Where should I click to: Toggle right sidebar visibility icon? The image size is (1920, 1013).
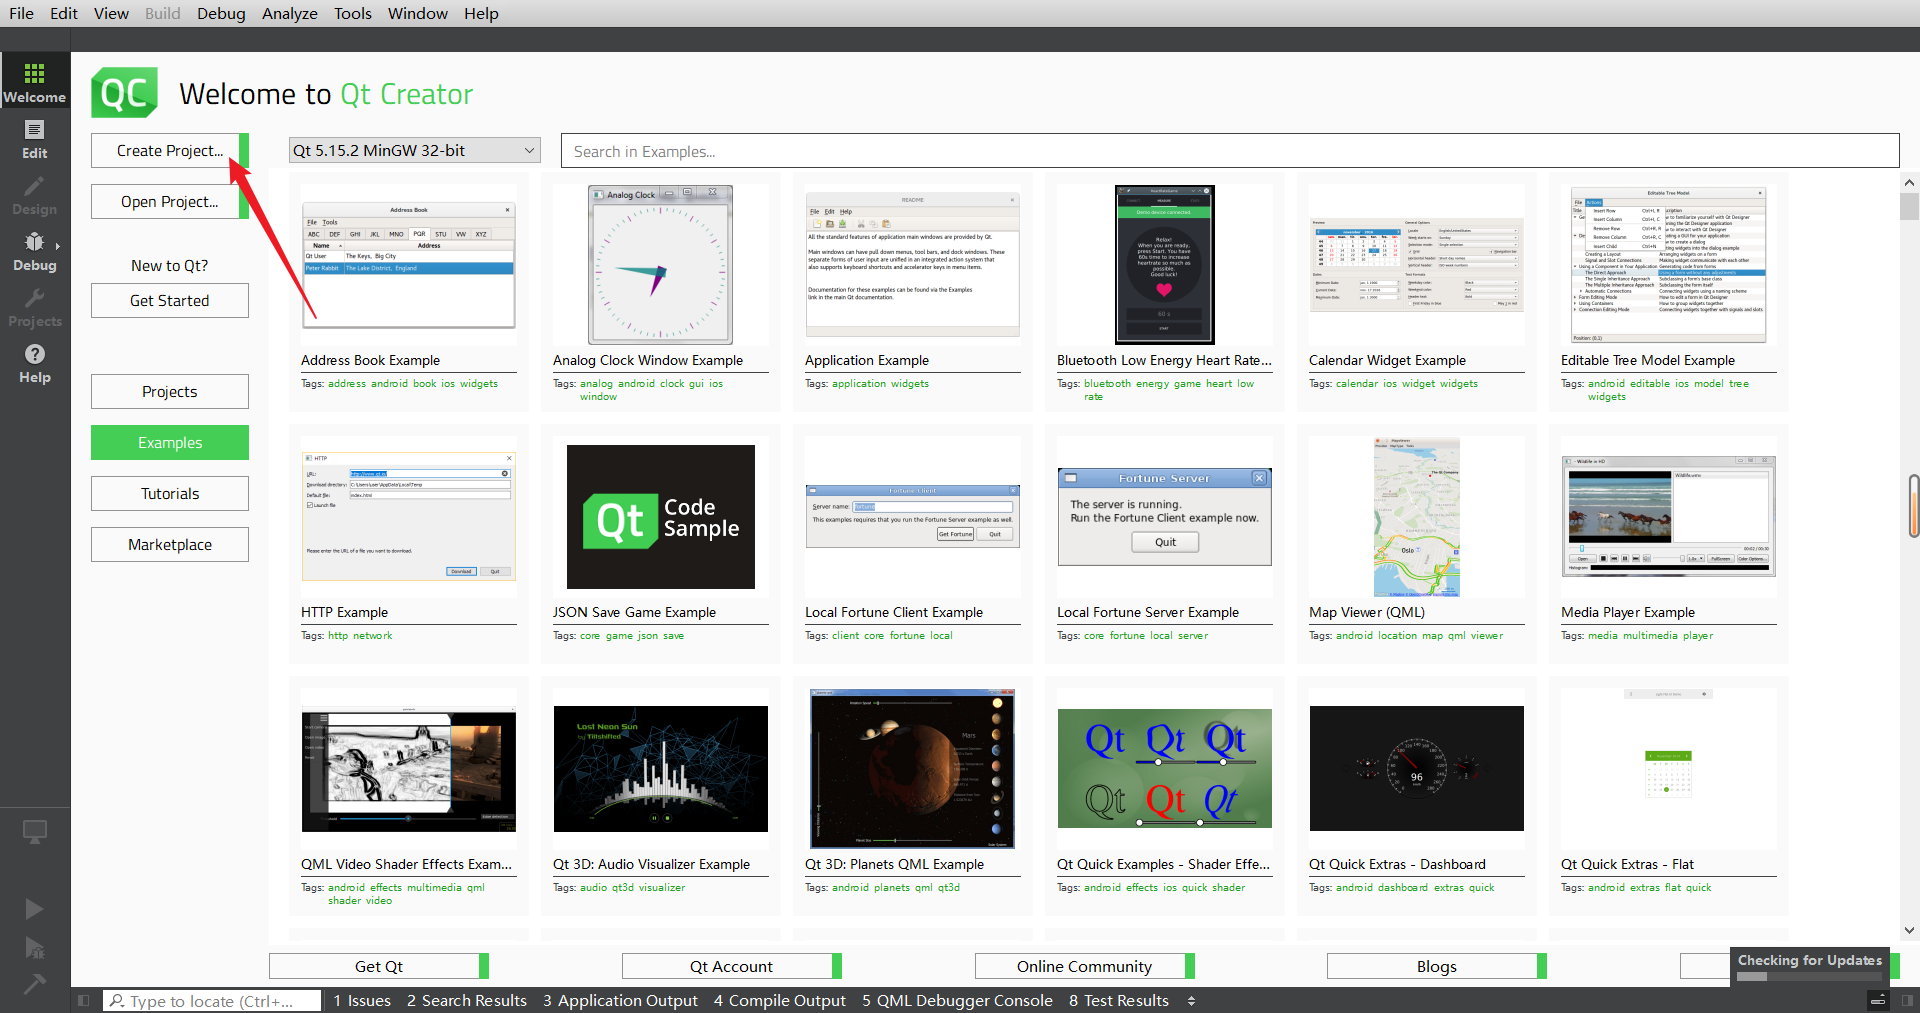point(1906,1000)
